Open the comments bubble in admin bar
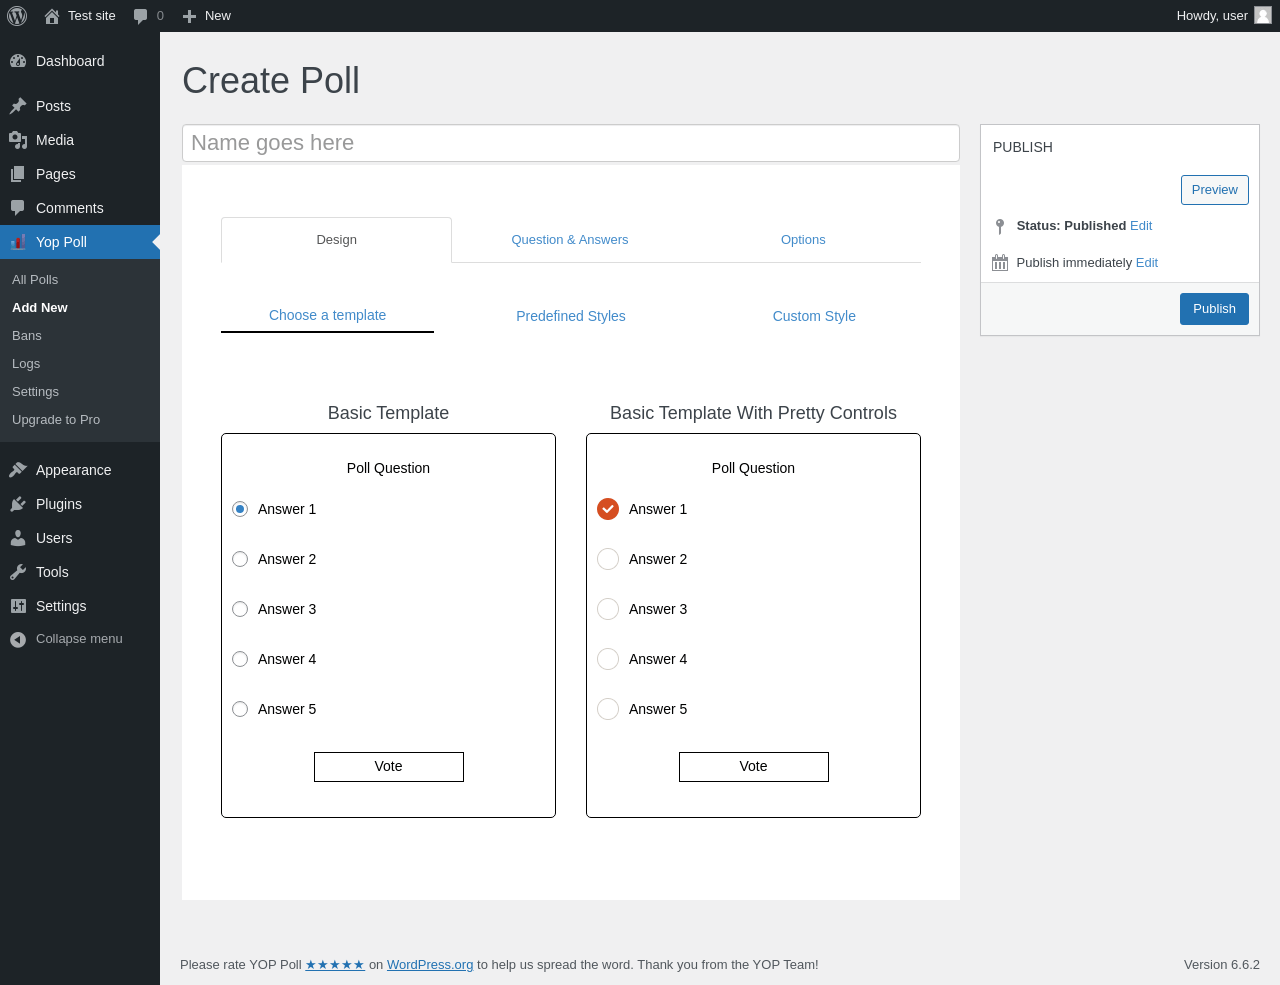 141,16
